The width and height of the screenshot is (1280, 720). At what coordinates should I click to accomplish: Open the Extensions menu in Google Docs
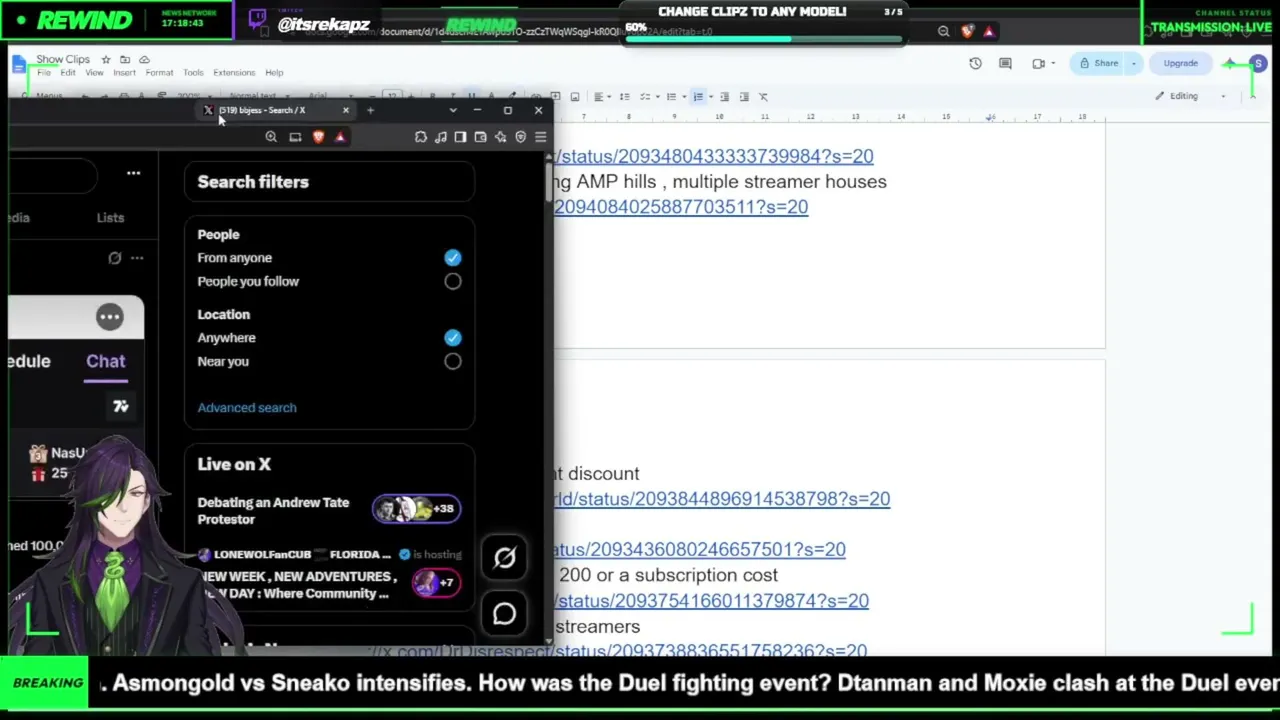coord(234,73)
